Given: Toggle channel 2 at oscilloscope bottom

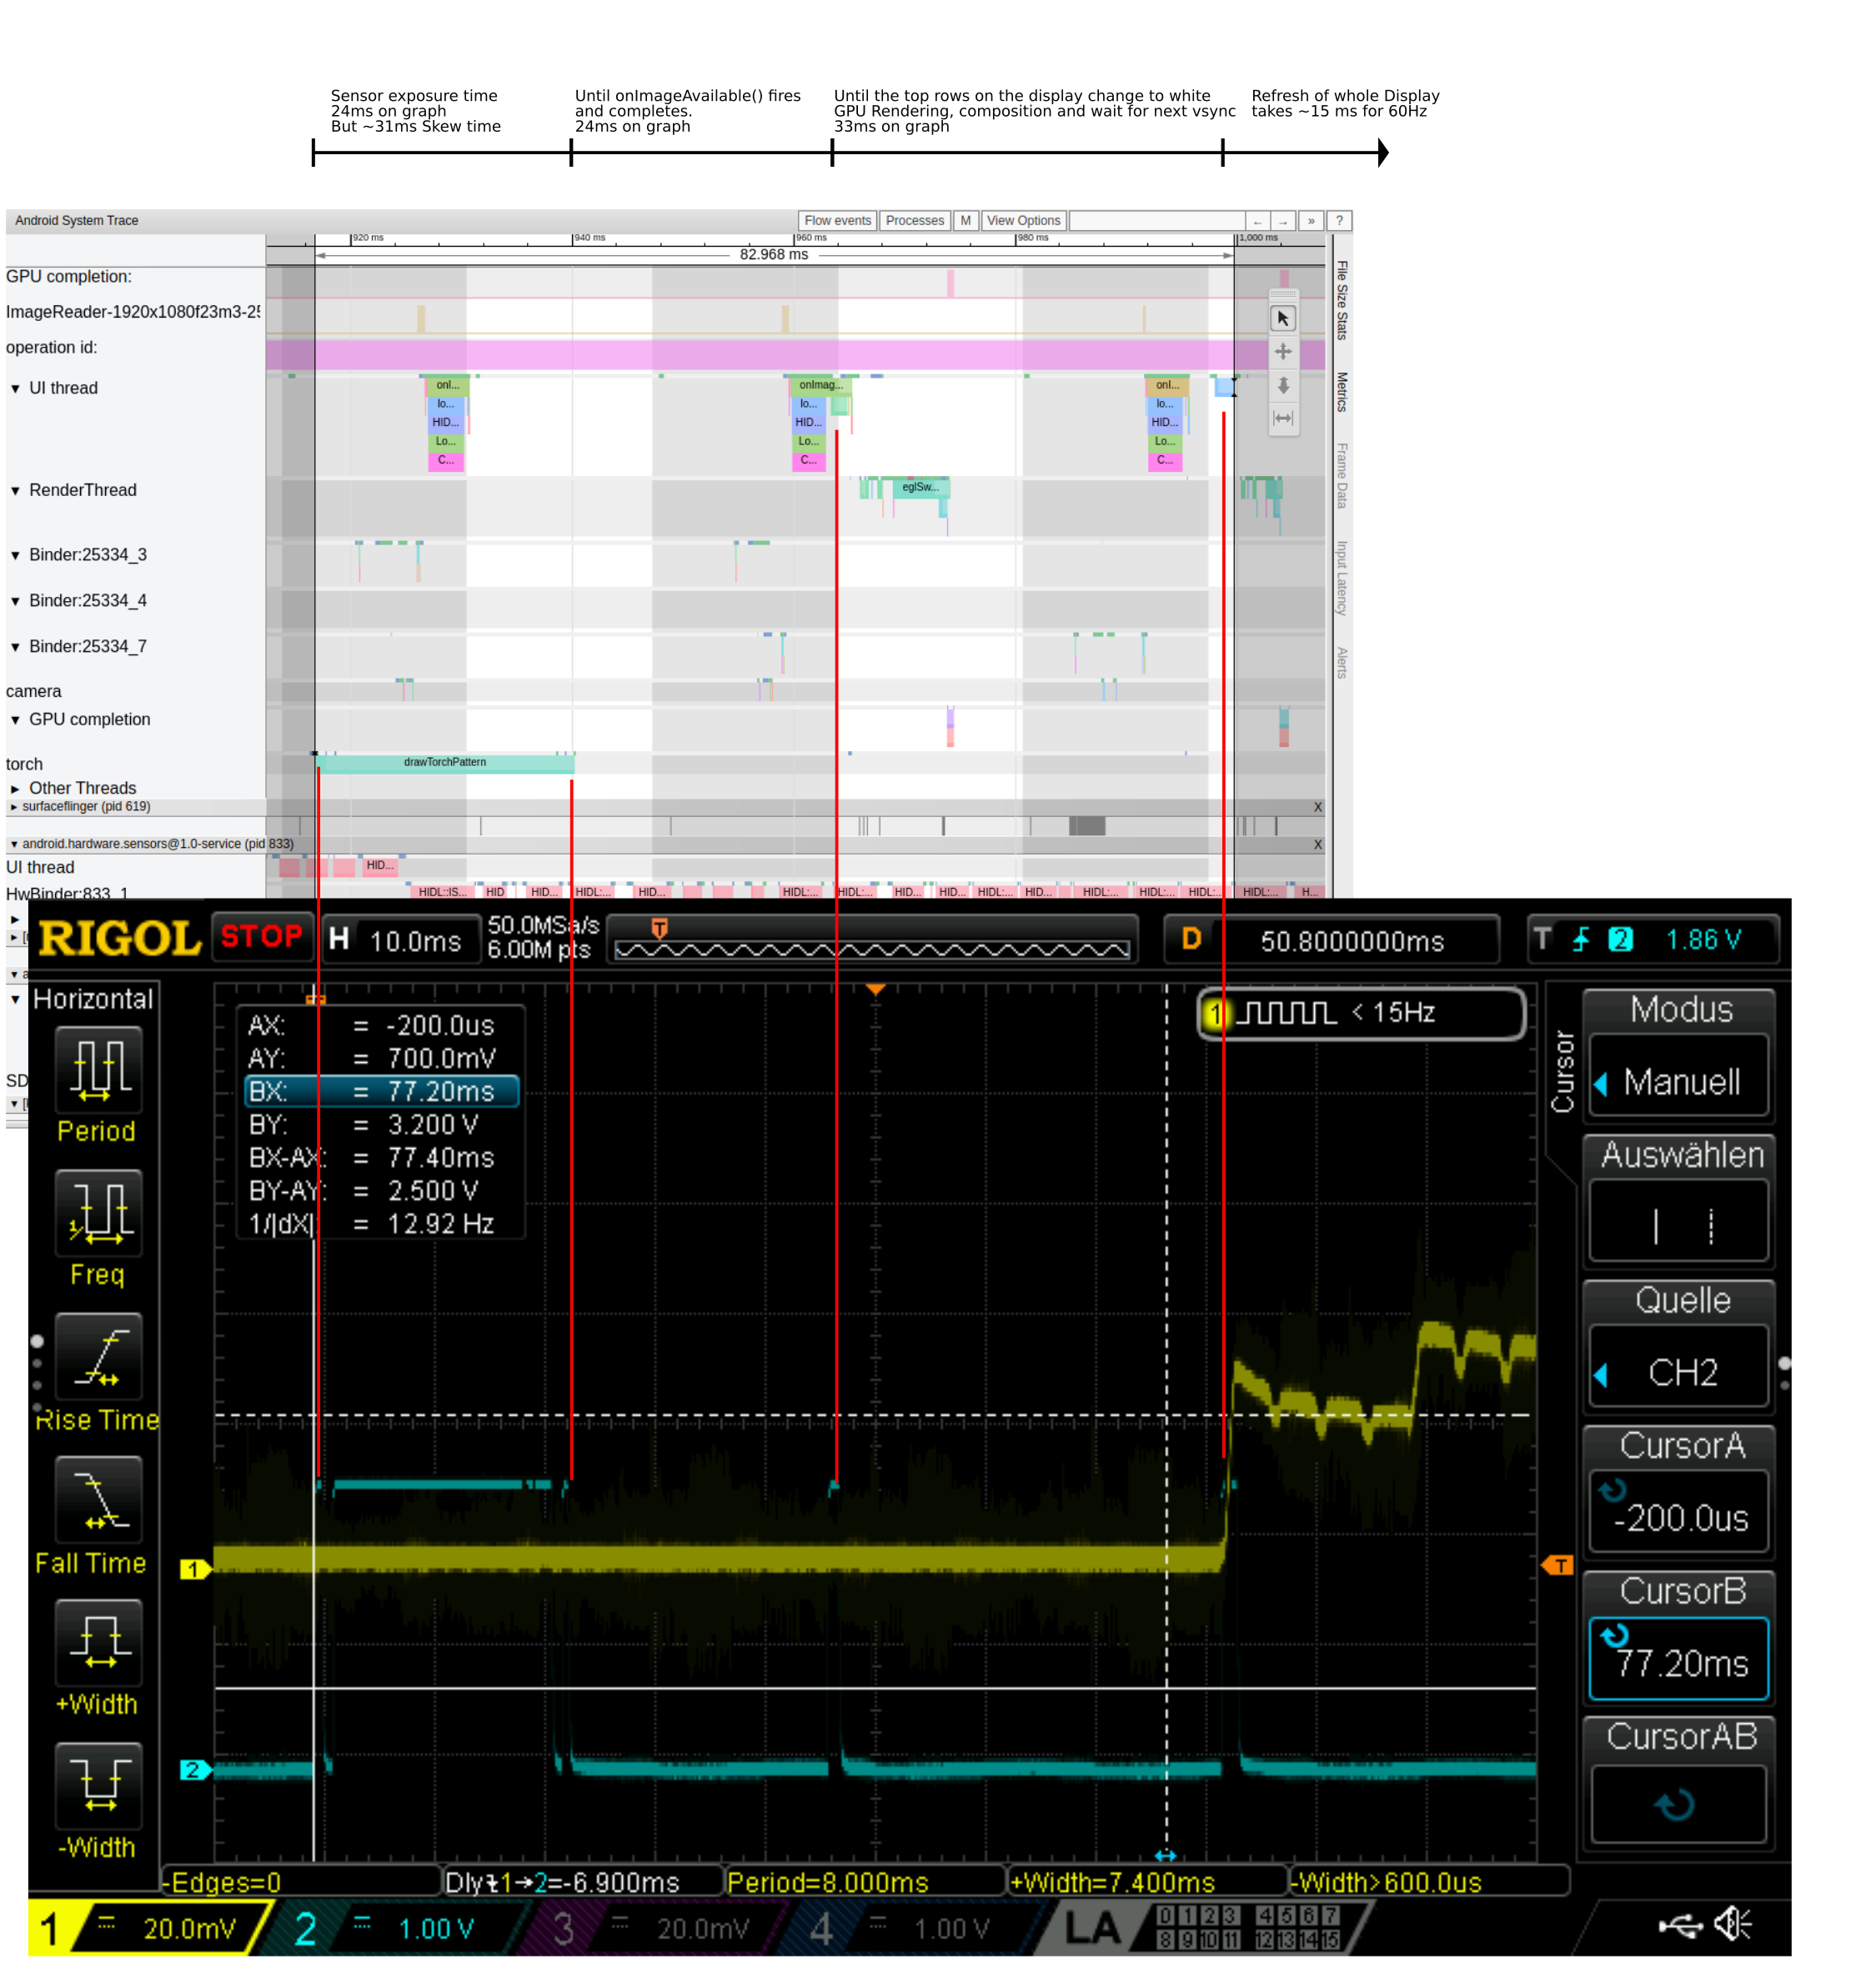Looking at the screenshot, I should pyautogui.click(x=305, y=1928).
